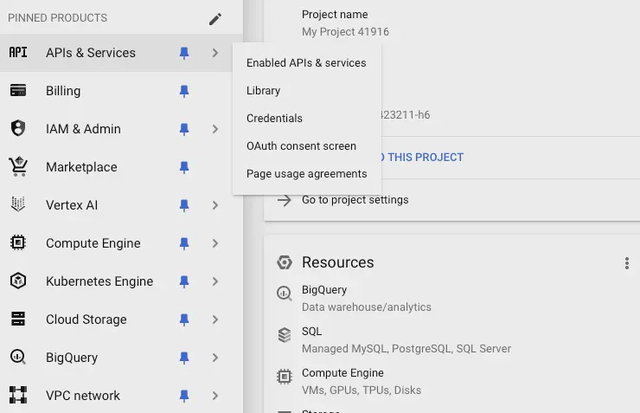The image size is (640, 413).
Task: Expand the IAM & Admin submenu chevron
Action: tap(215, 129)
